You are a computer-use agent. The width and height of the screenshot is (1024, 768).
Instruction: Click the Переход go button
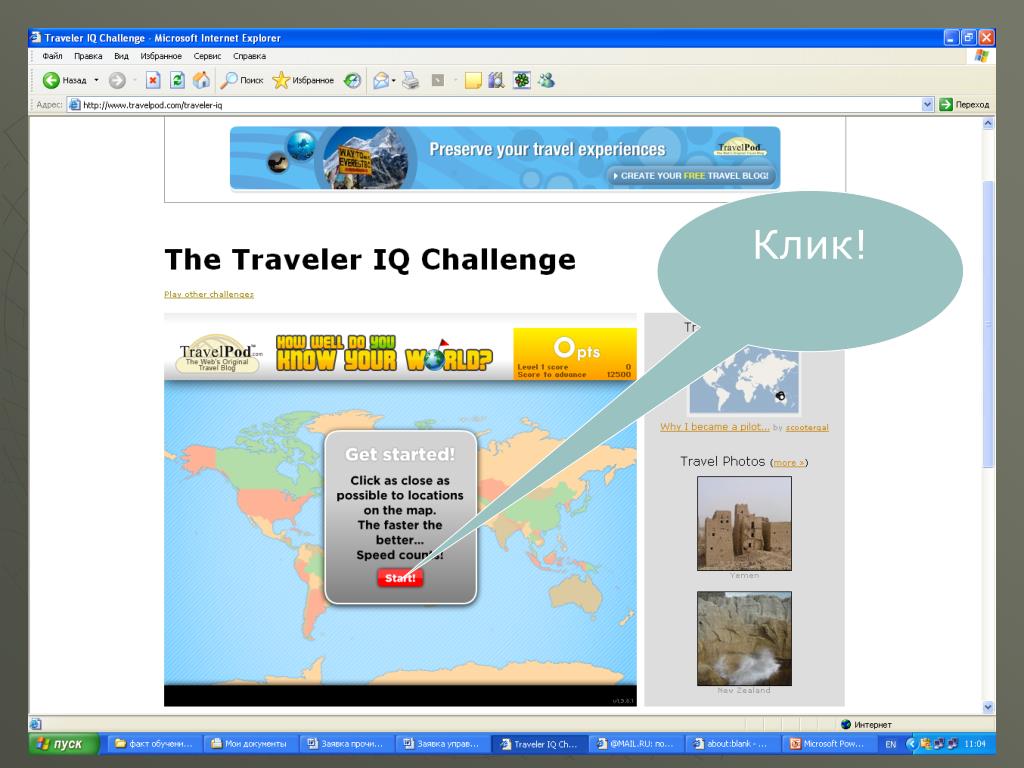pos(965,104)
